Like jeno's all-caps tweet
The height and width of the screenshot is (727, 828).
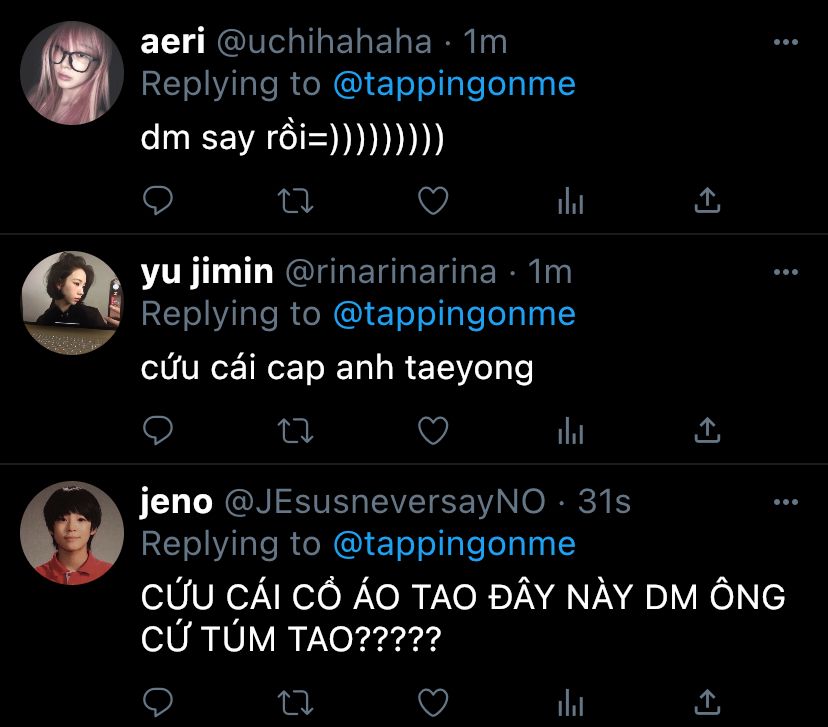(432, 699)
